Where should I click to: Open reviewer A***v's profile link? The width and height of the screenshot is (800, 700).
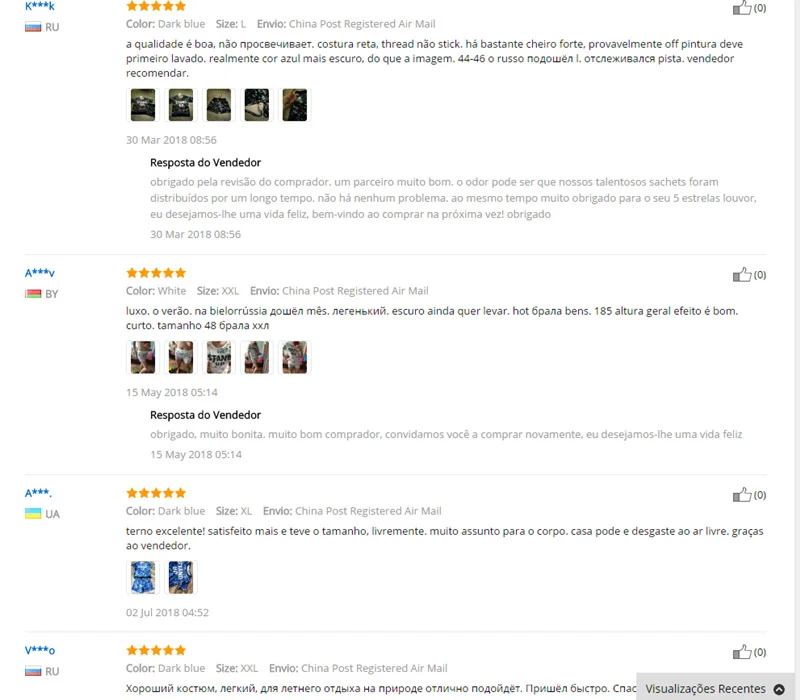(40, 272)
